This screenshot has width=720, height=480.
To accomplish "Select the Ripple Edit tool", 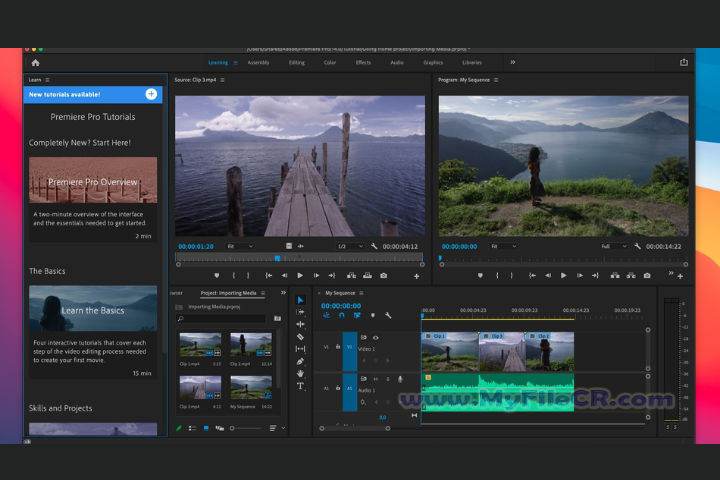I will (300, 324).
